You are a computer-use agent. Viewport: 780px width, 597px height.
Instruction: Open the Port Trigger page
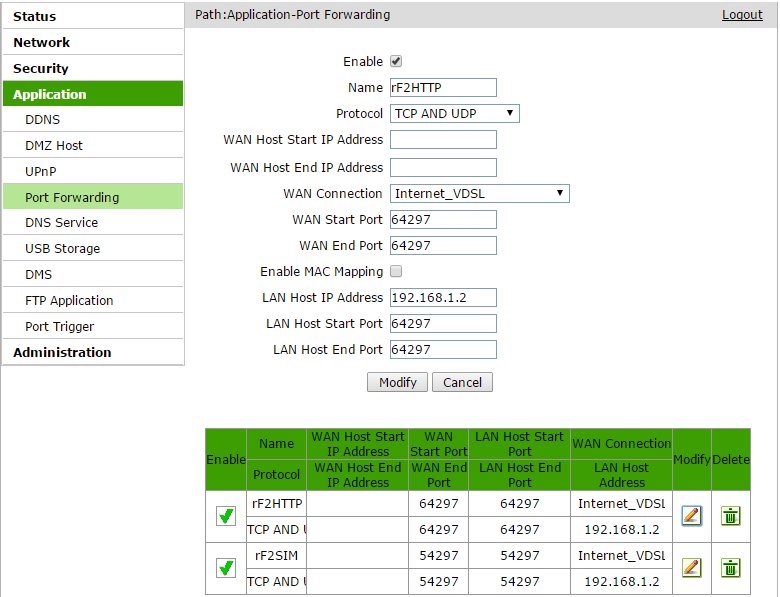60,326
